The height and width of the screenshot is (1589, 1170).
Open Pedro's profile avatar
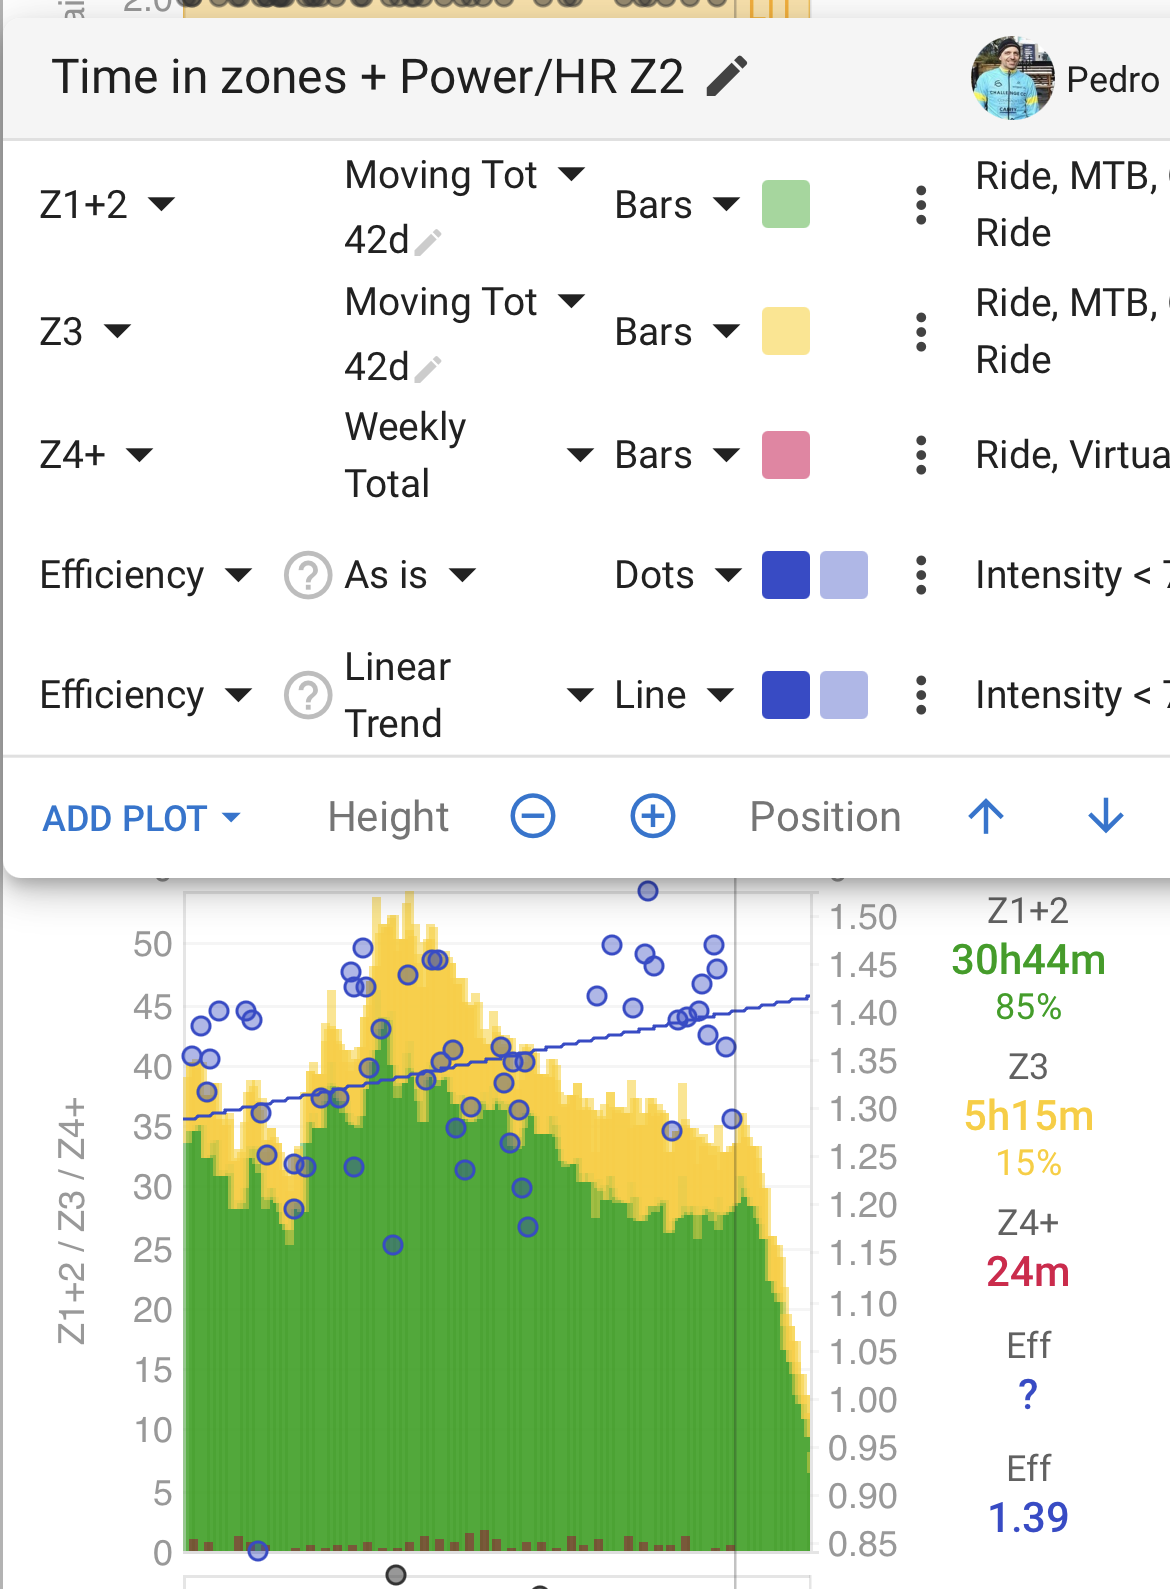(x=1012, y=78)
